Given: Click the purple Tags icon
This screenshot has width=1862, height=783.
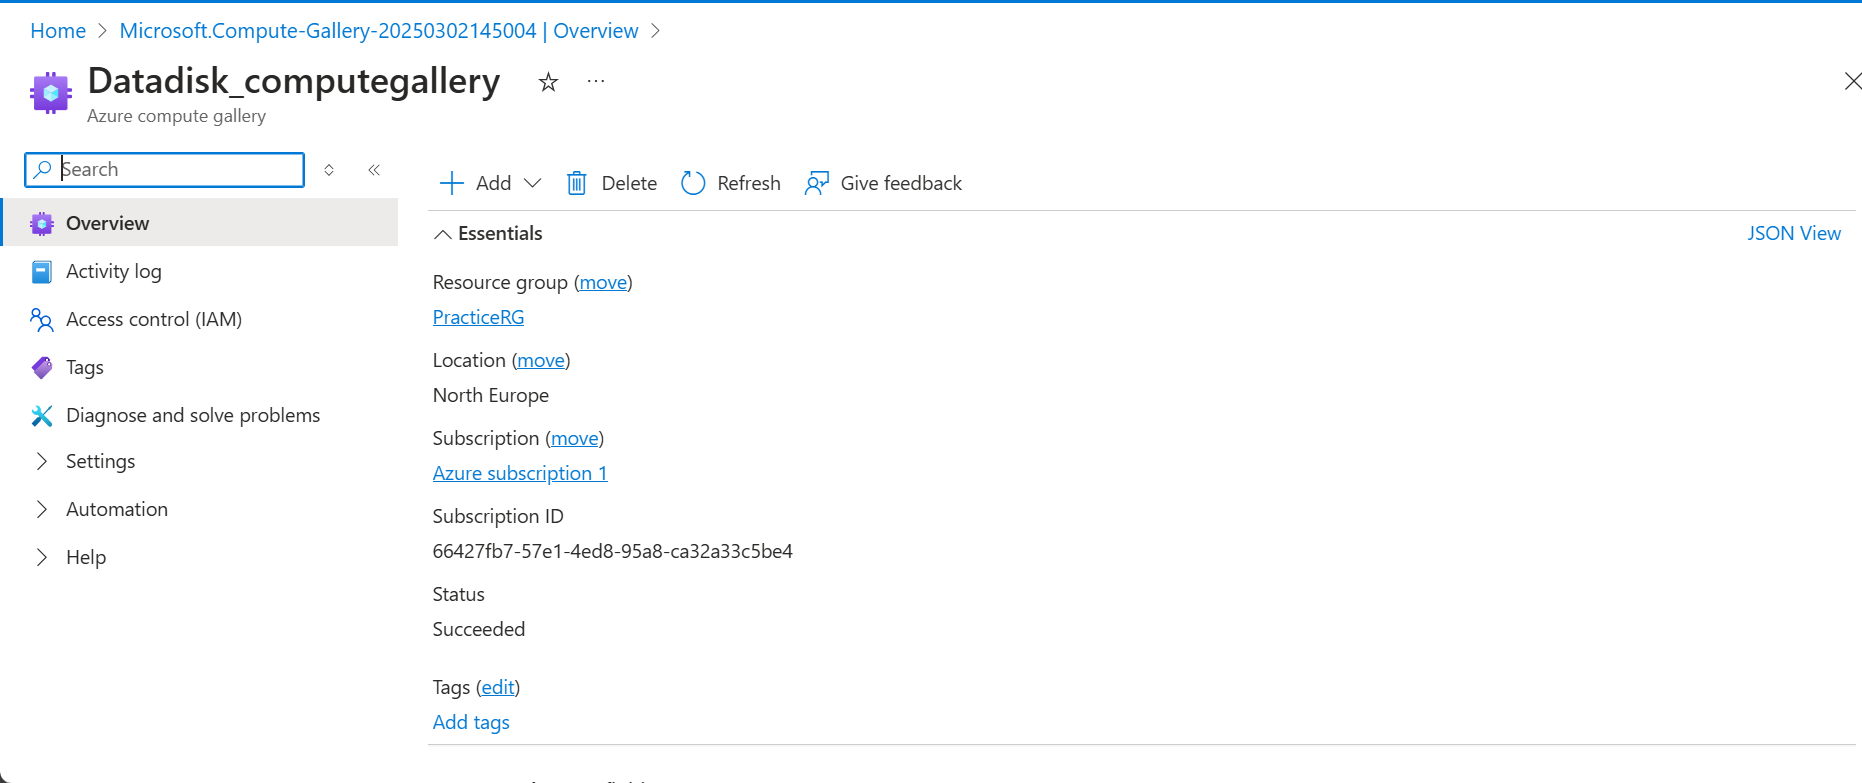Looking at the screenshot, I should (42, 368).
